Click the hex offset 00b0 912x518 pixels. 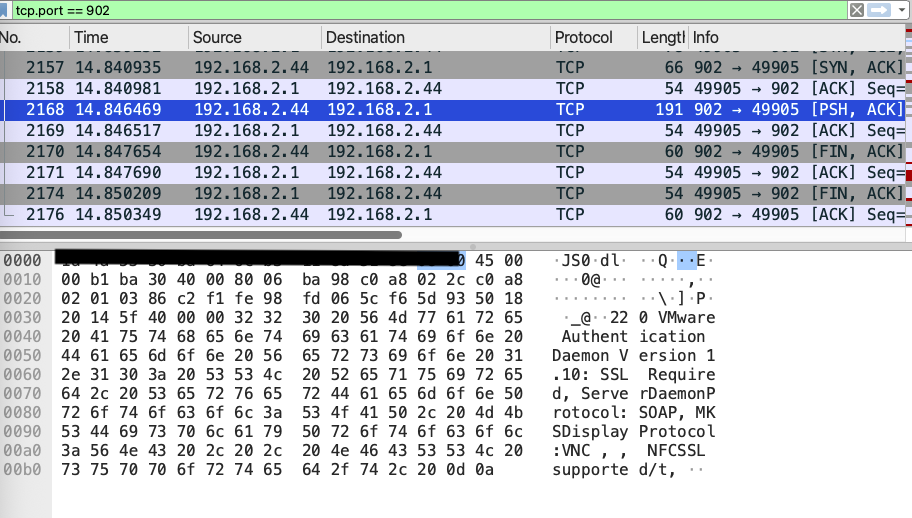22,469
